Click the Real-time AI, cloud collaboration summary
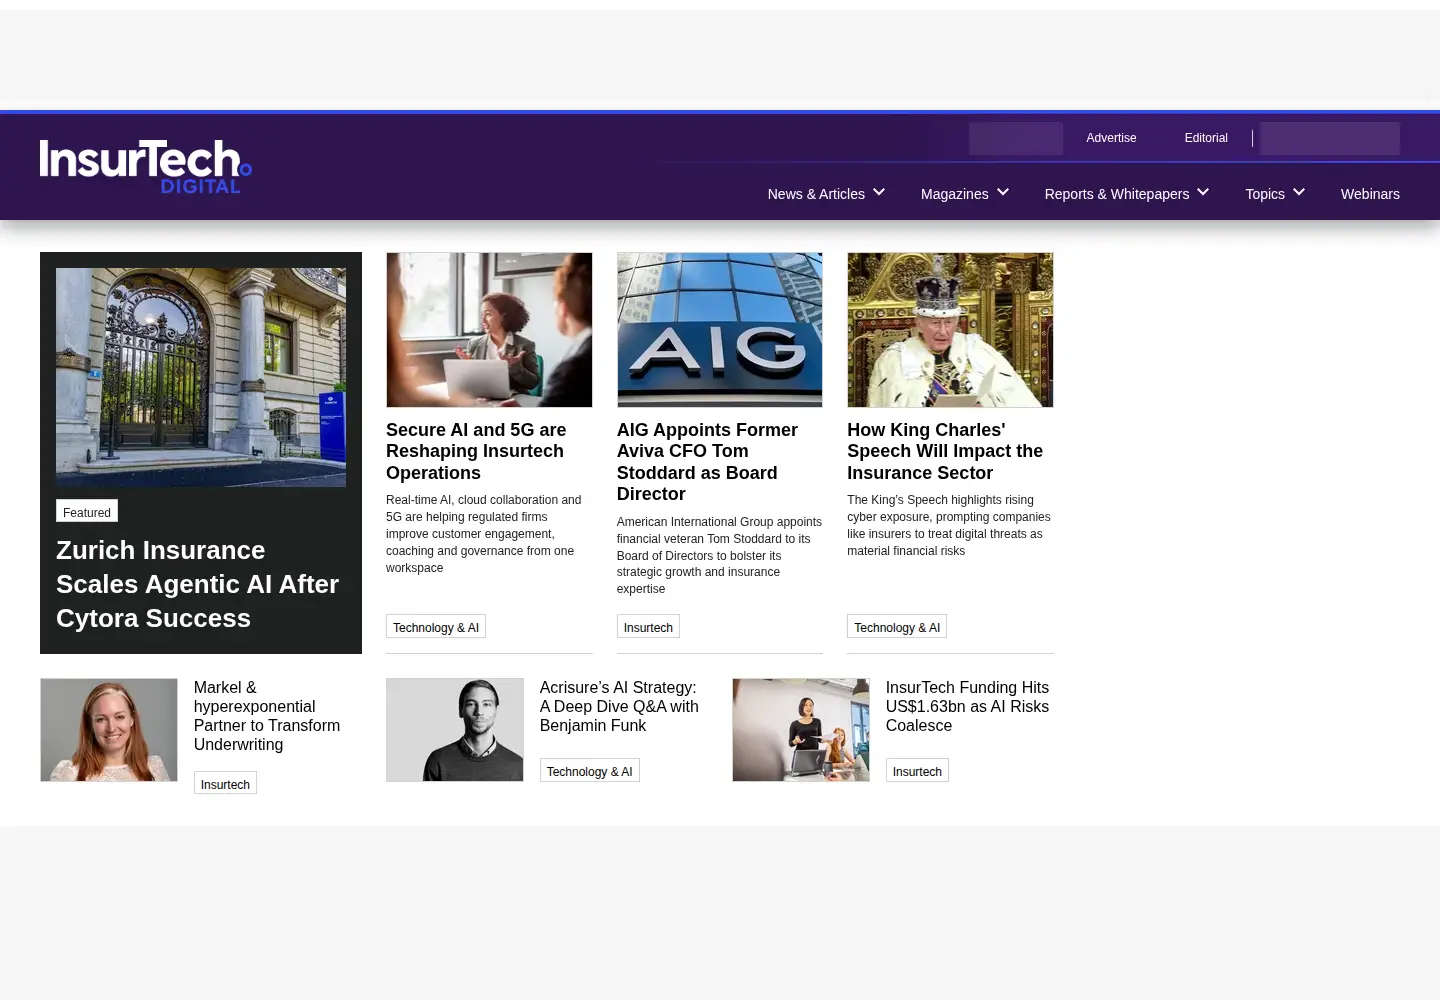Viewport: 1440px width, 1000px height. [x=484, y=534]
